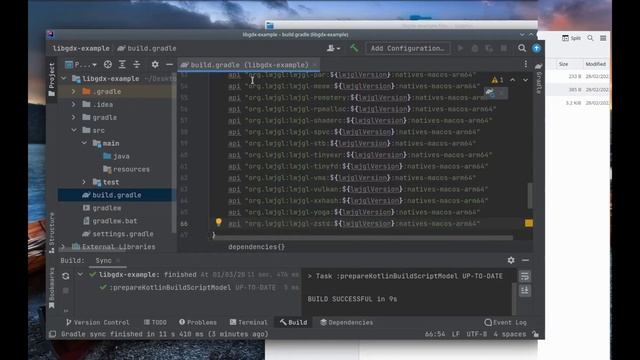Click 4 spaces indent setting
Image resolution: width=640 pixels, height=360 pixels.
[510, 334]
